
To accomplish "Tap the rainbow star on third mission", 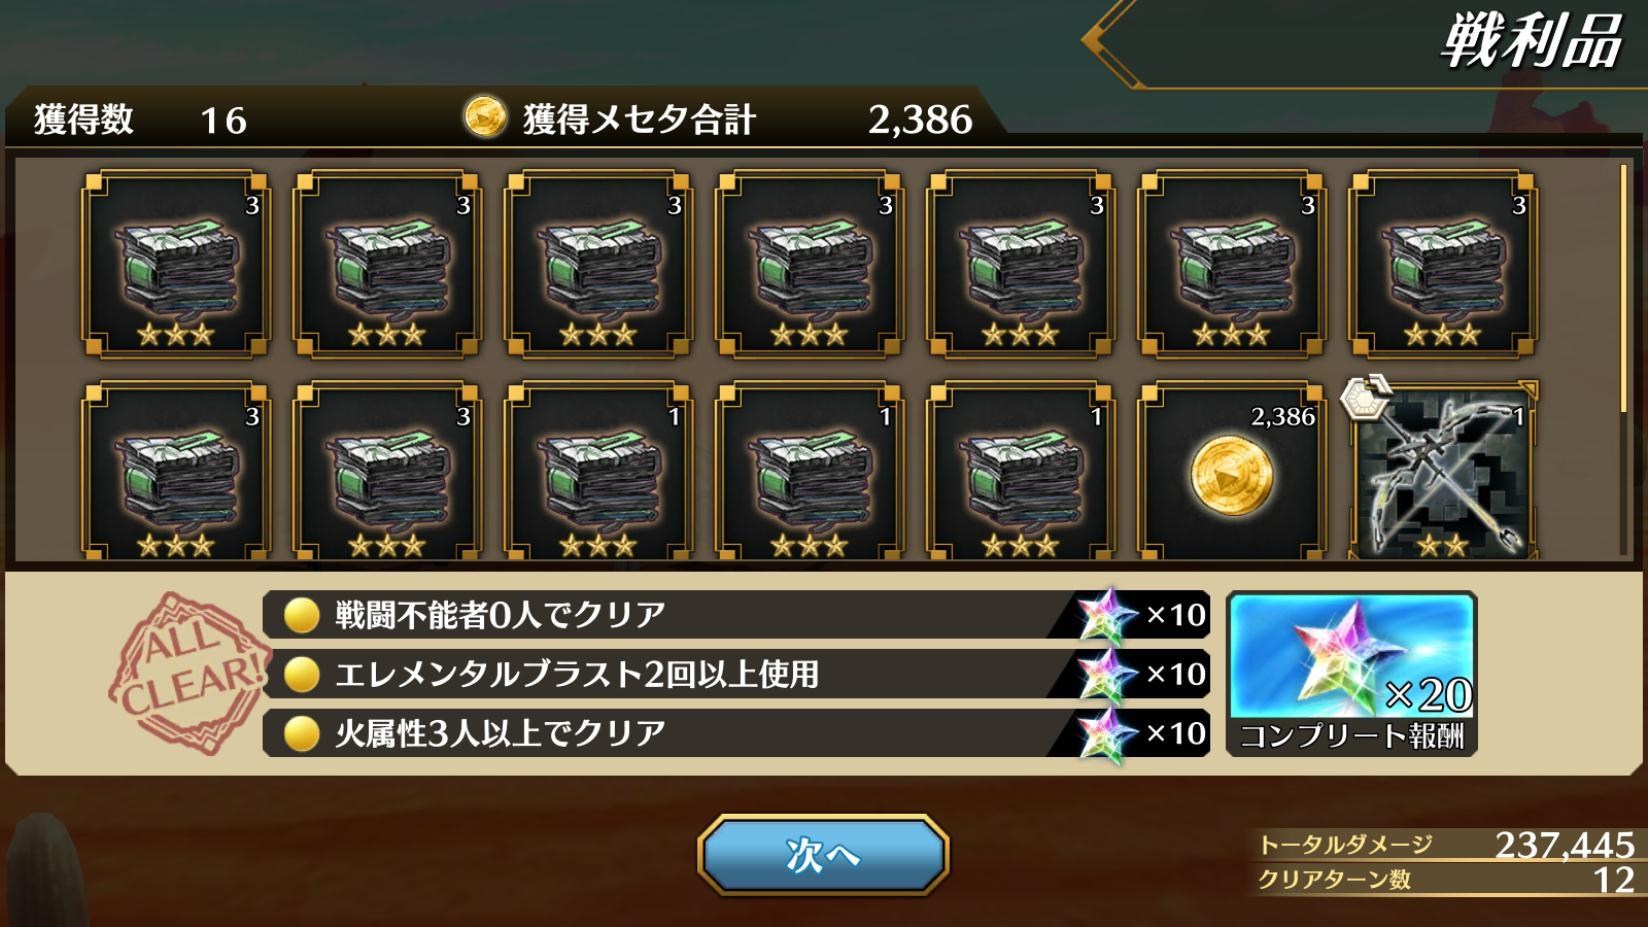I will tap(1106, 733).
